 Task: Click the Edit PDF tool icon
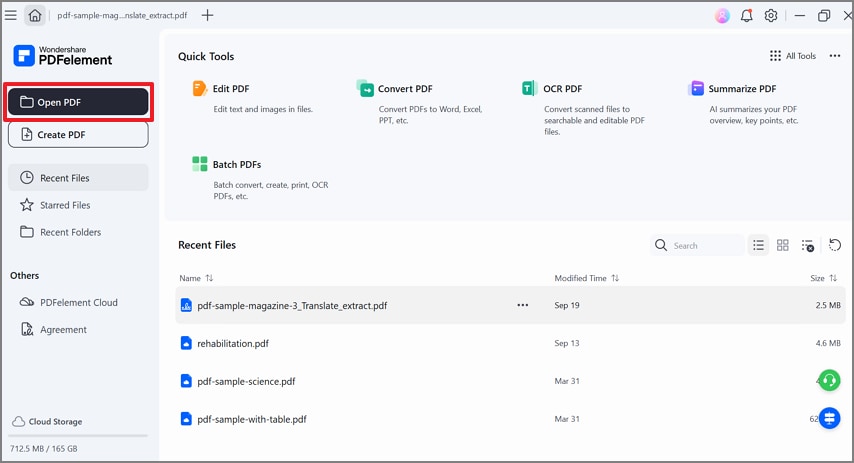[199, 89]
